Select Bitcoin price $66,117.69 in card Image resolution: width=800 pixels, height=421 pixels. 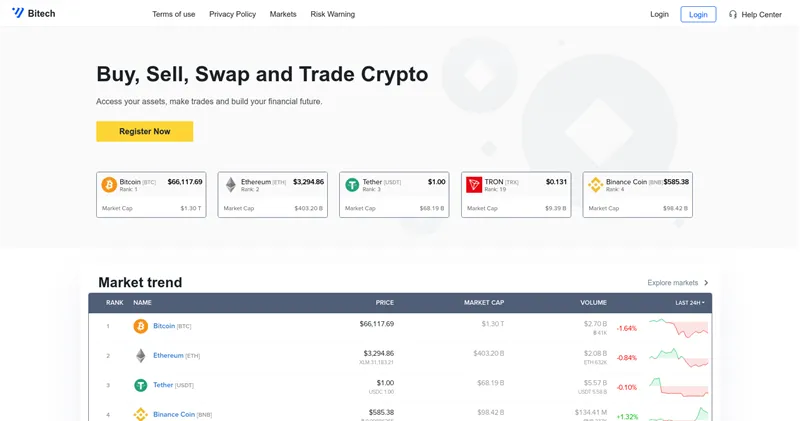click(185, 182)
